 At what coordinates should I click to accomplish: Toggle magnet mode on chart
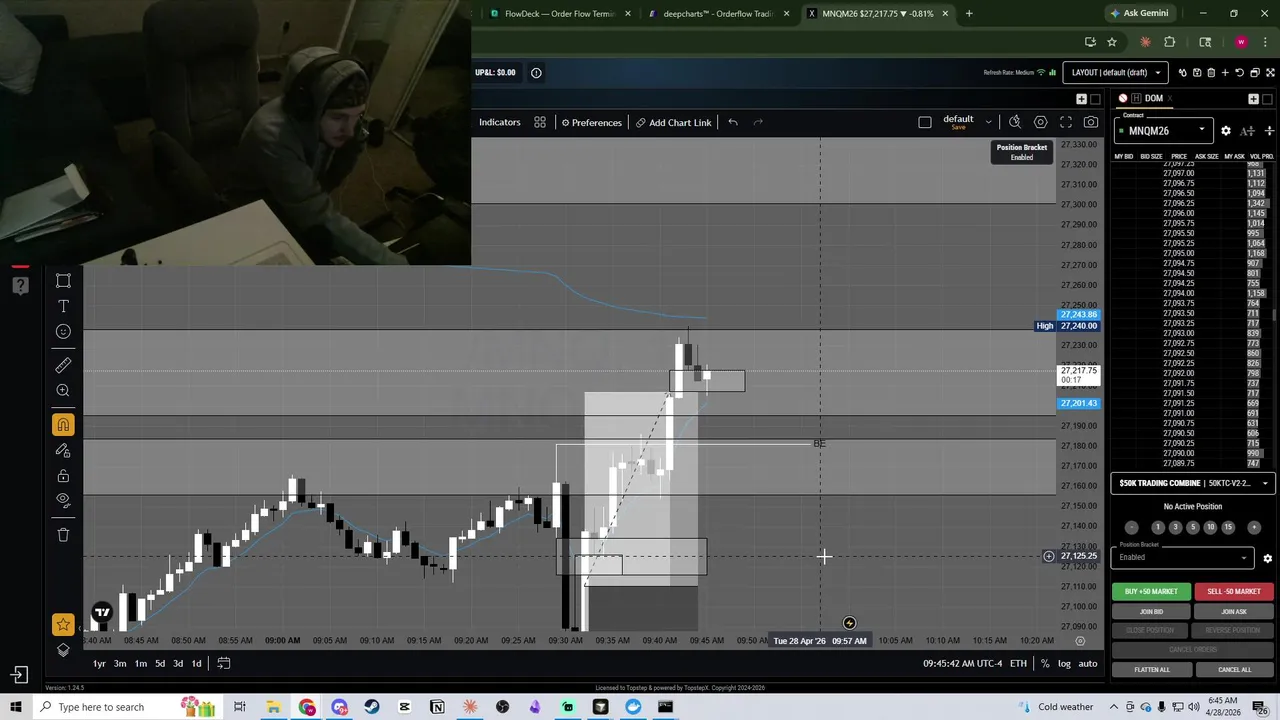tap(63, 425)
